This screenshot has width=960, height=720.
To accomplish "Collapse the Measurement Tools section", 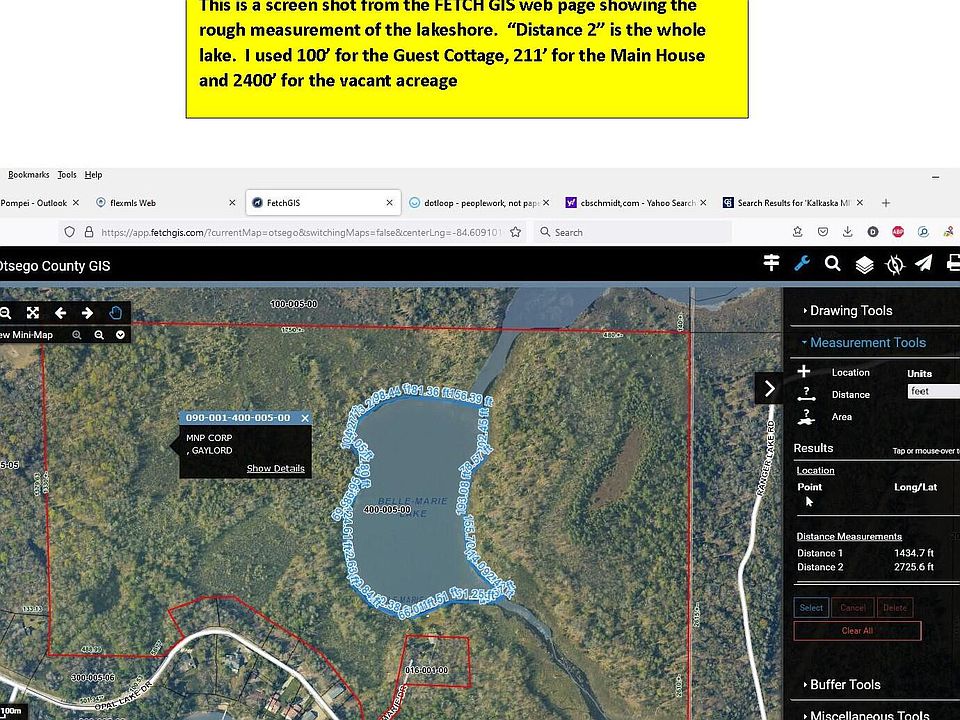I will 867,343.
